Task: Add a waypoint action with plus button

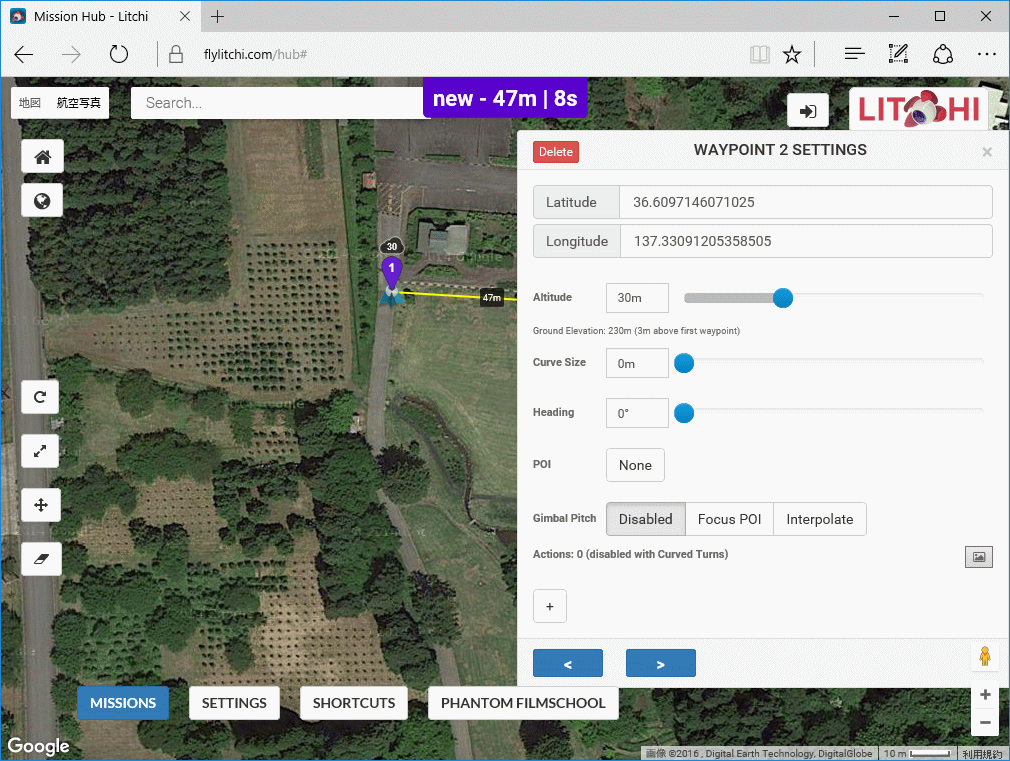Action: pyautogui.click(x=549, y=606)
